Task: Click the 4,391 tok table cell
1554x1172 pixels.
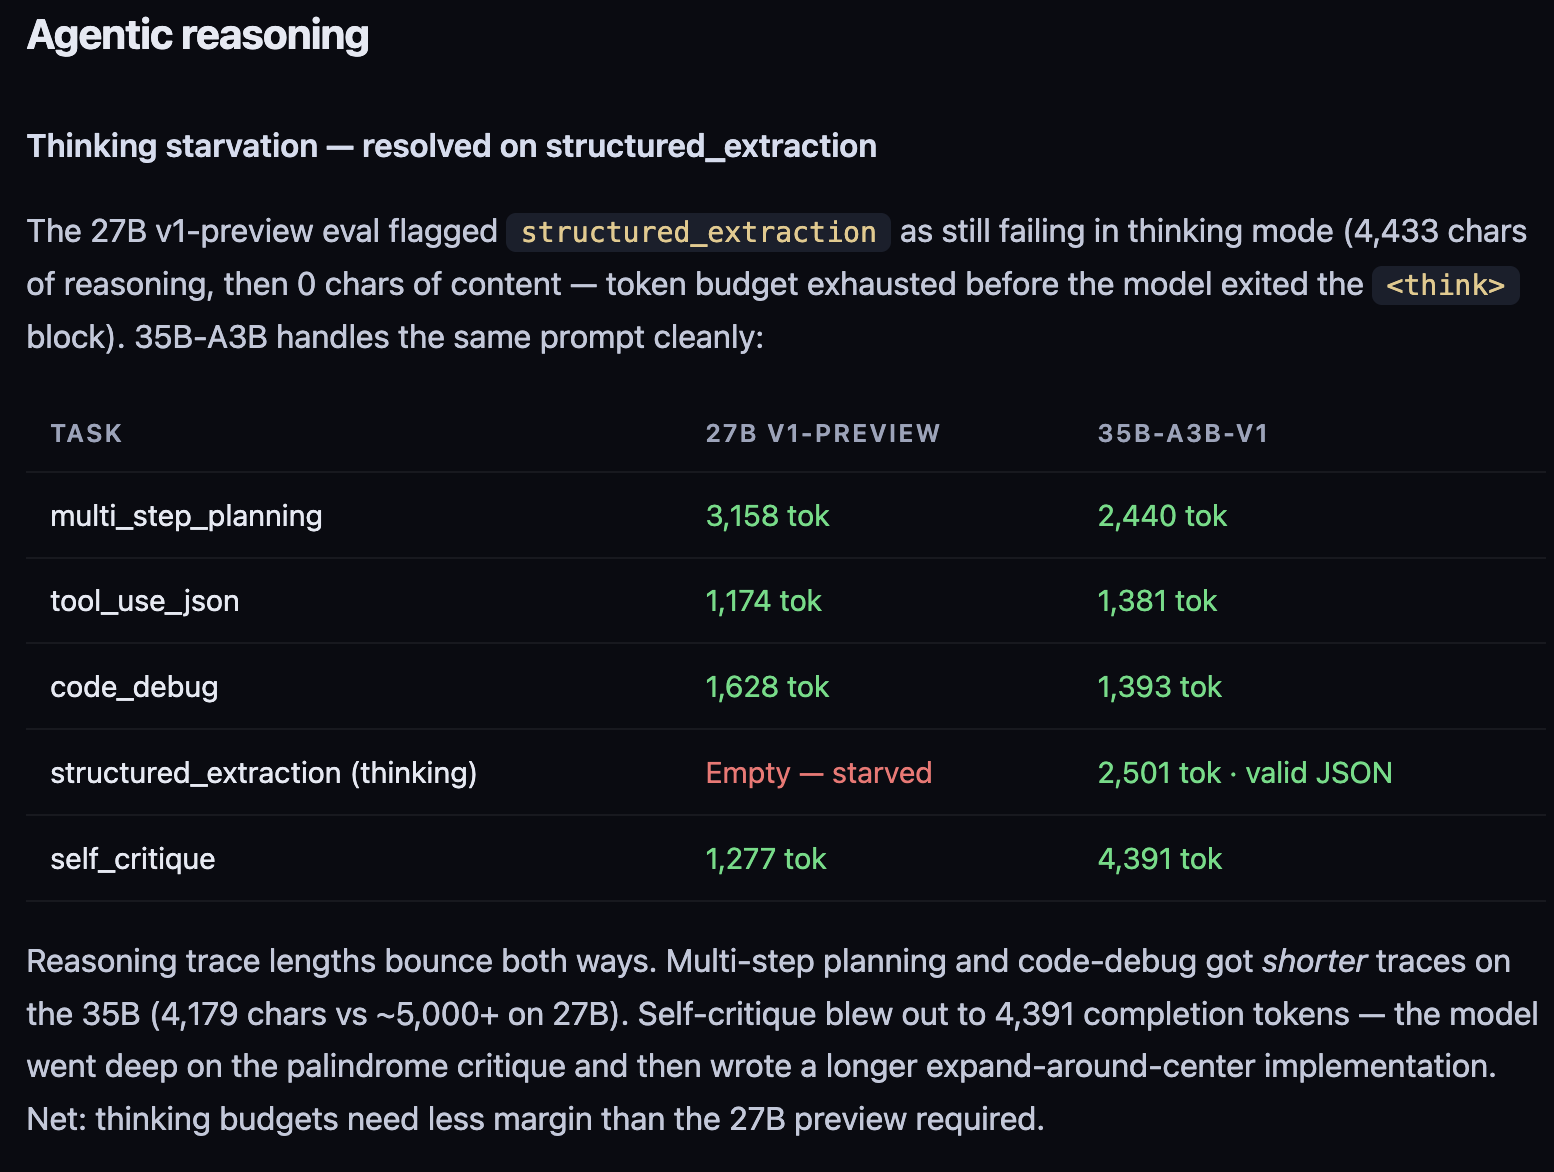Action: pyautogui.click(x=1160, y=859)
